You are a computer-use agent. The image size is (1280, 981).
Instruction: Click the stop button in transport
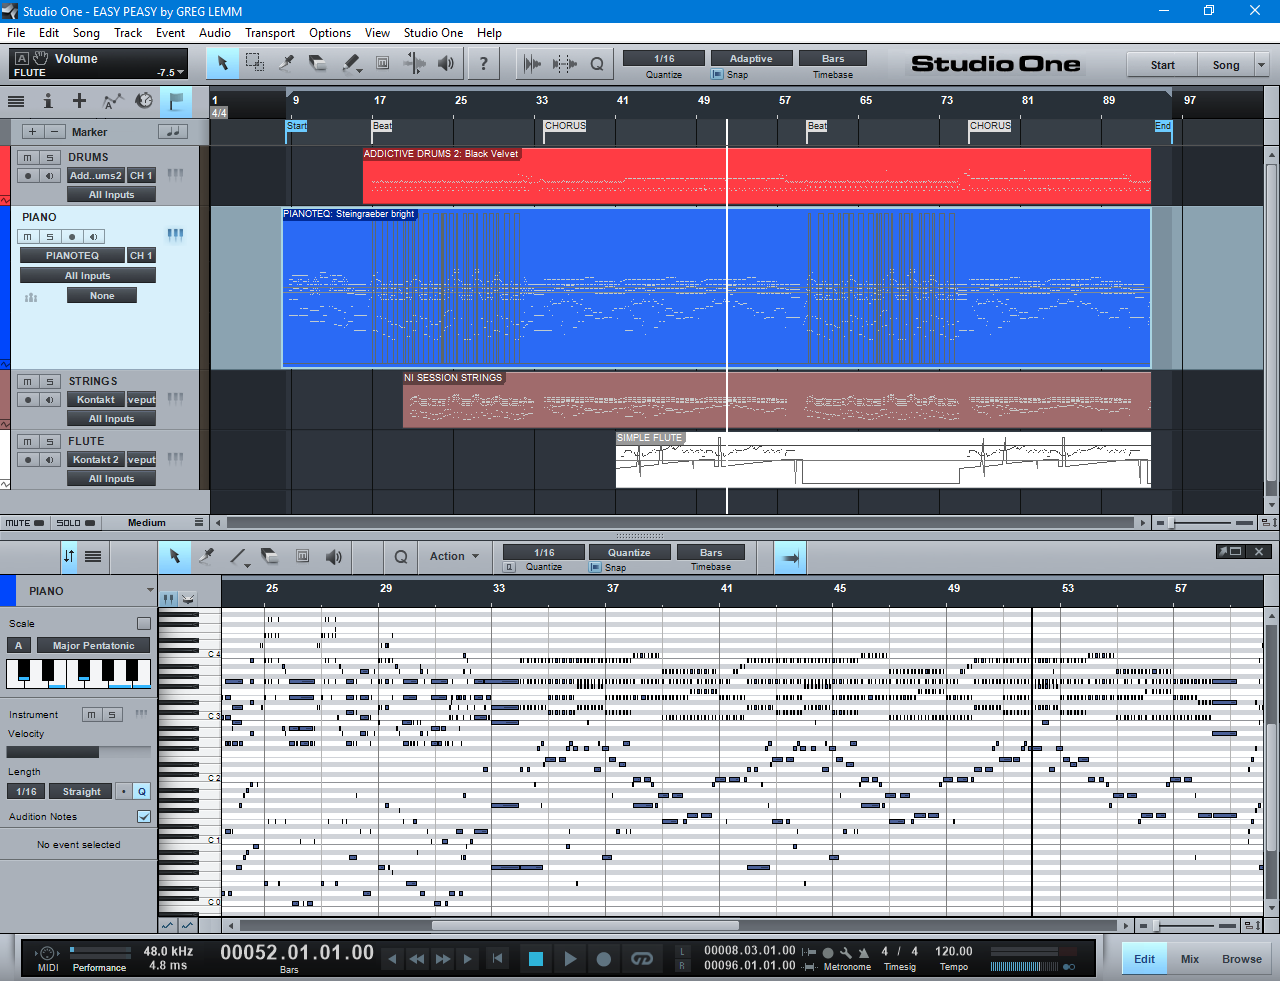536,959
